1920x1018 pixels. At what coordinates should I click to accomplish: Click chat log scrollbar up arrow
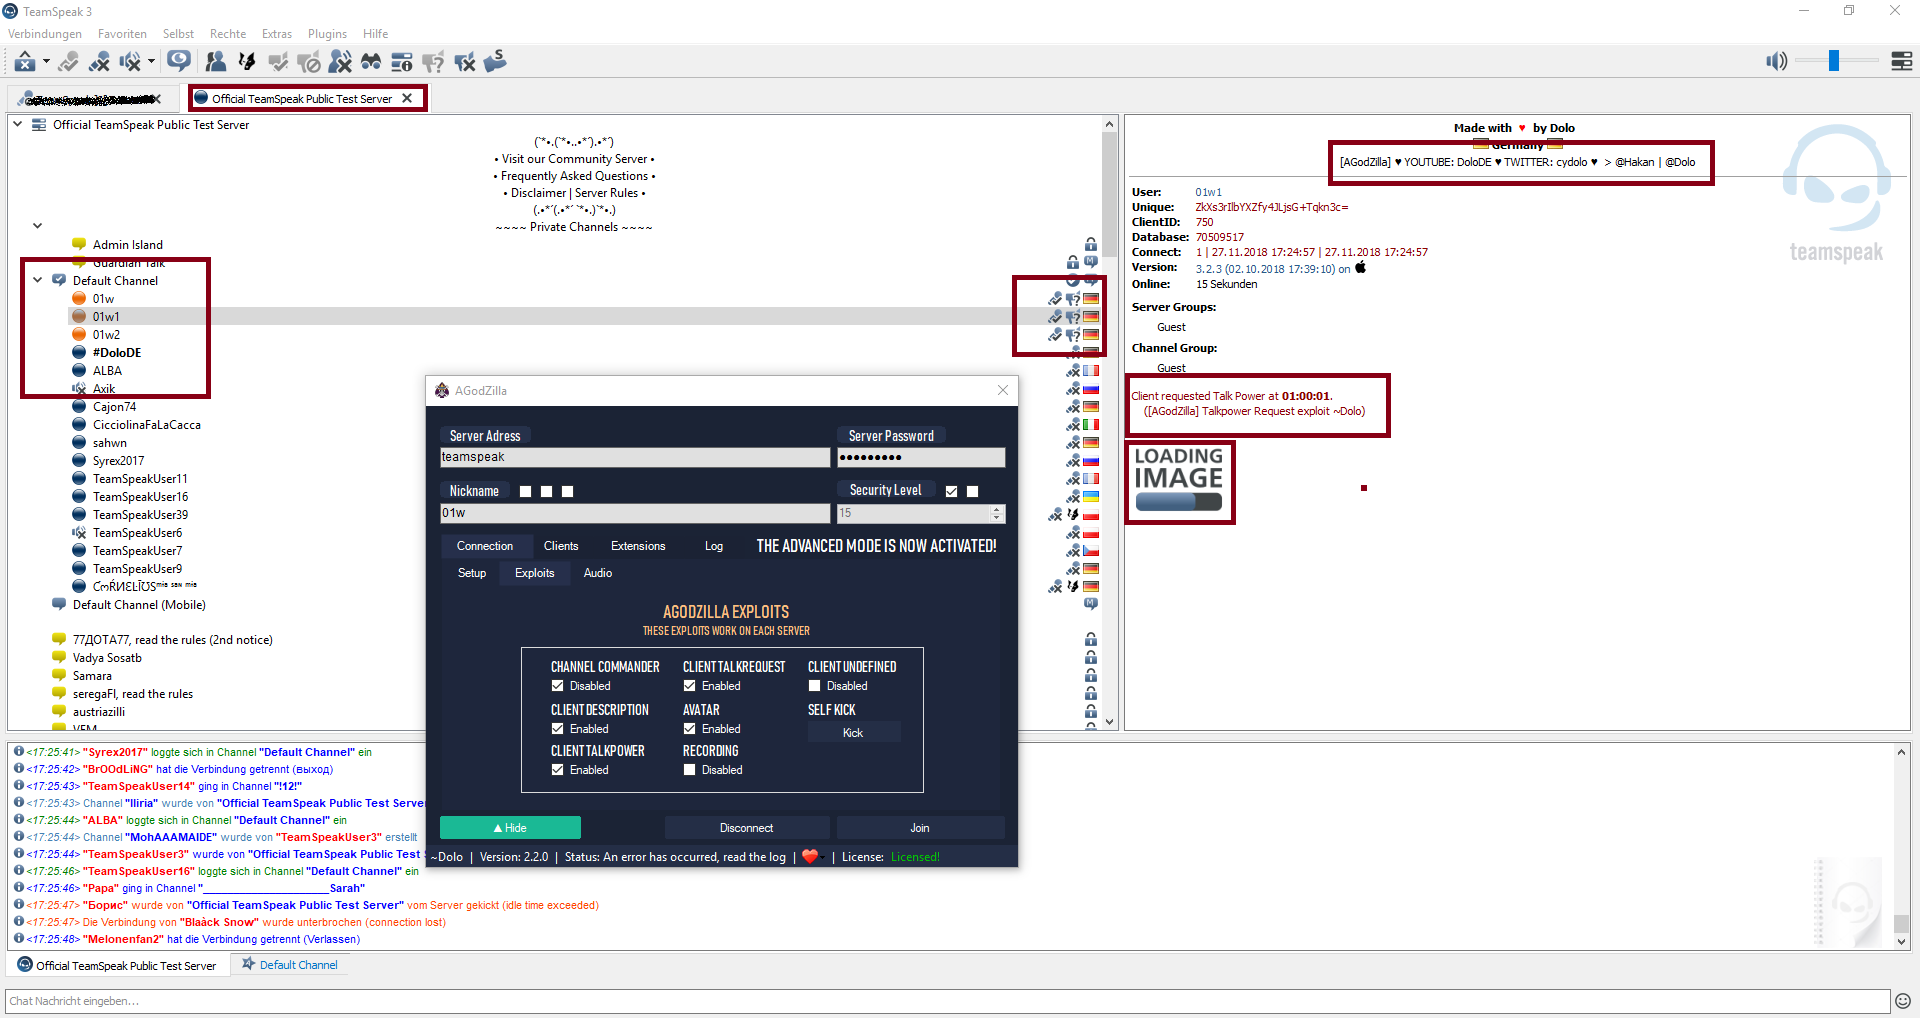point(1901,751)
